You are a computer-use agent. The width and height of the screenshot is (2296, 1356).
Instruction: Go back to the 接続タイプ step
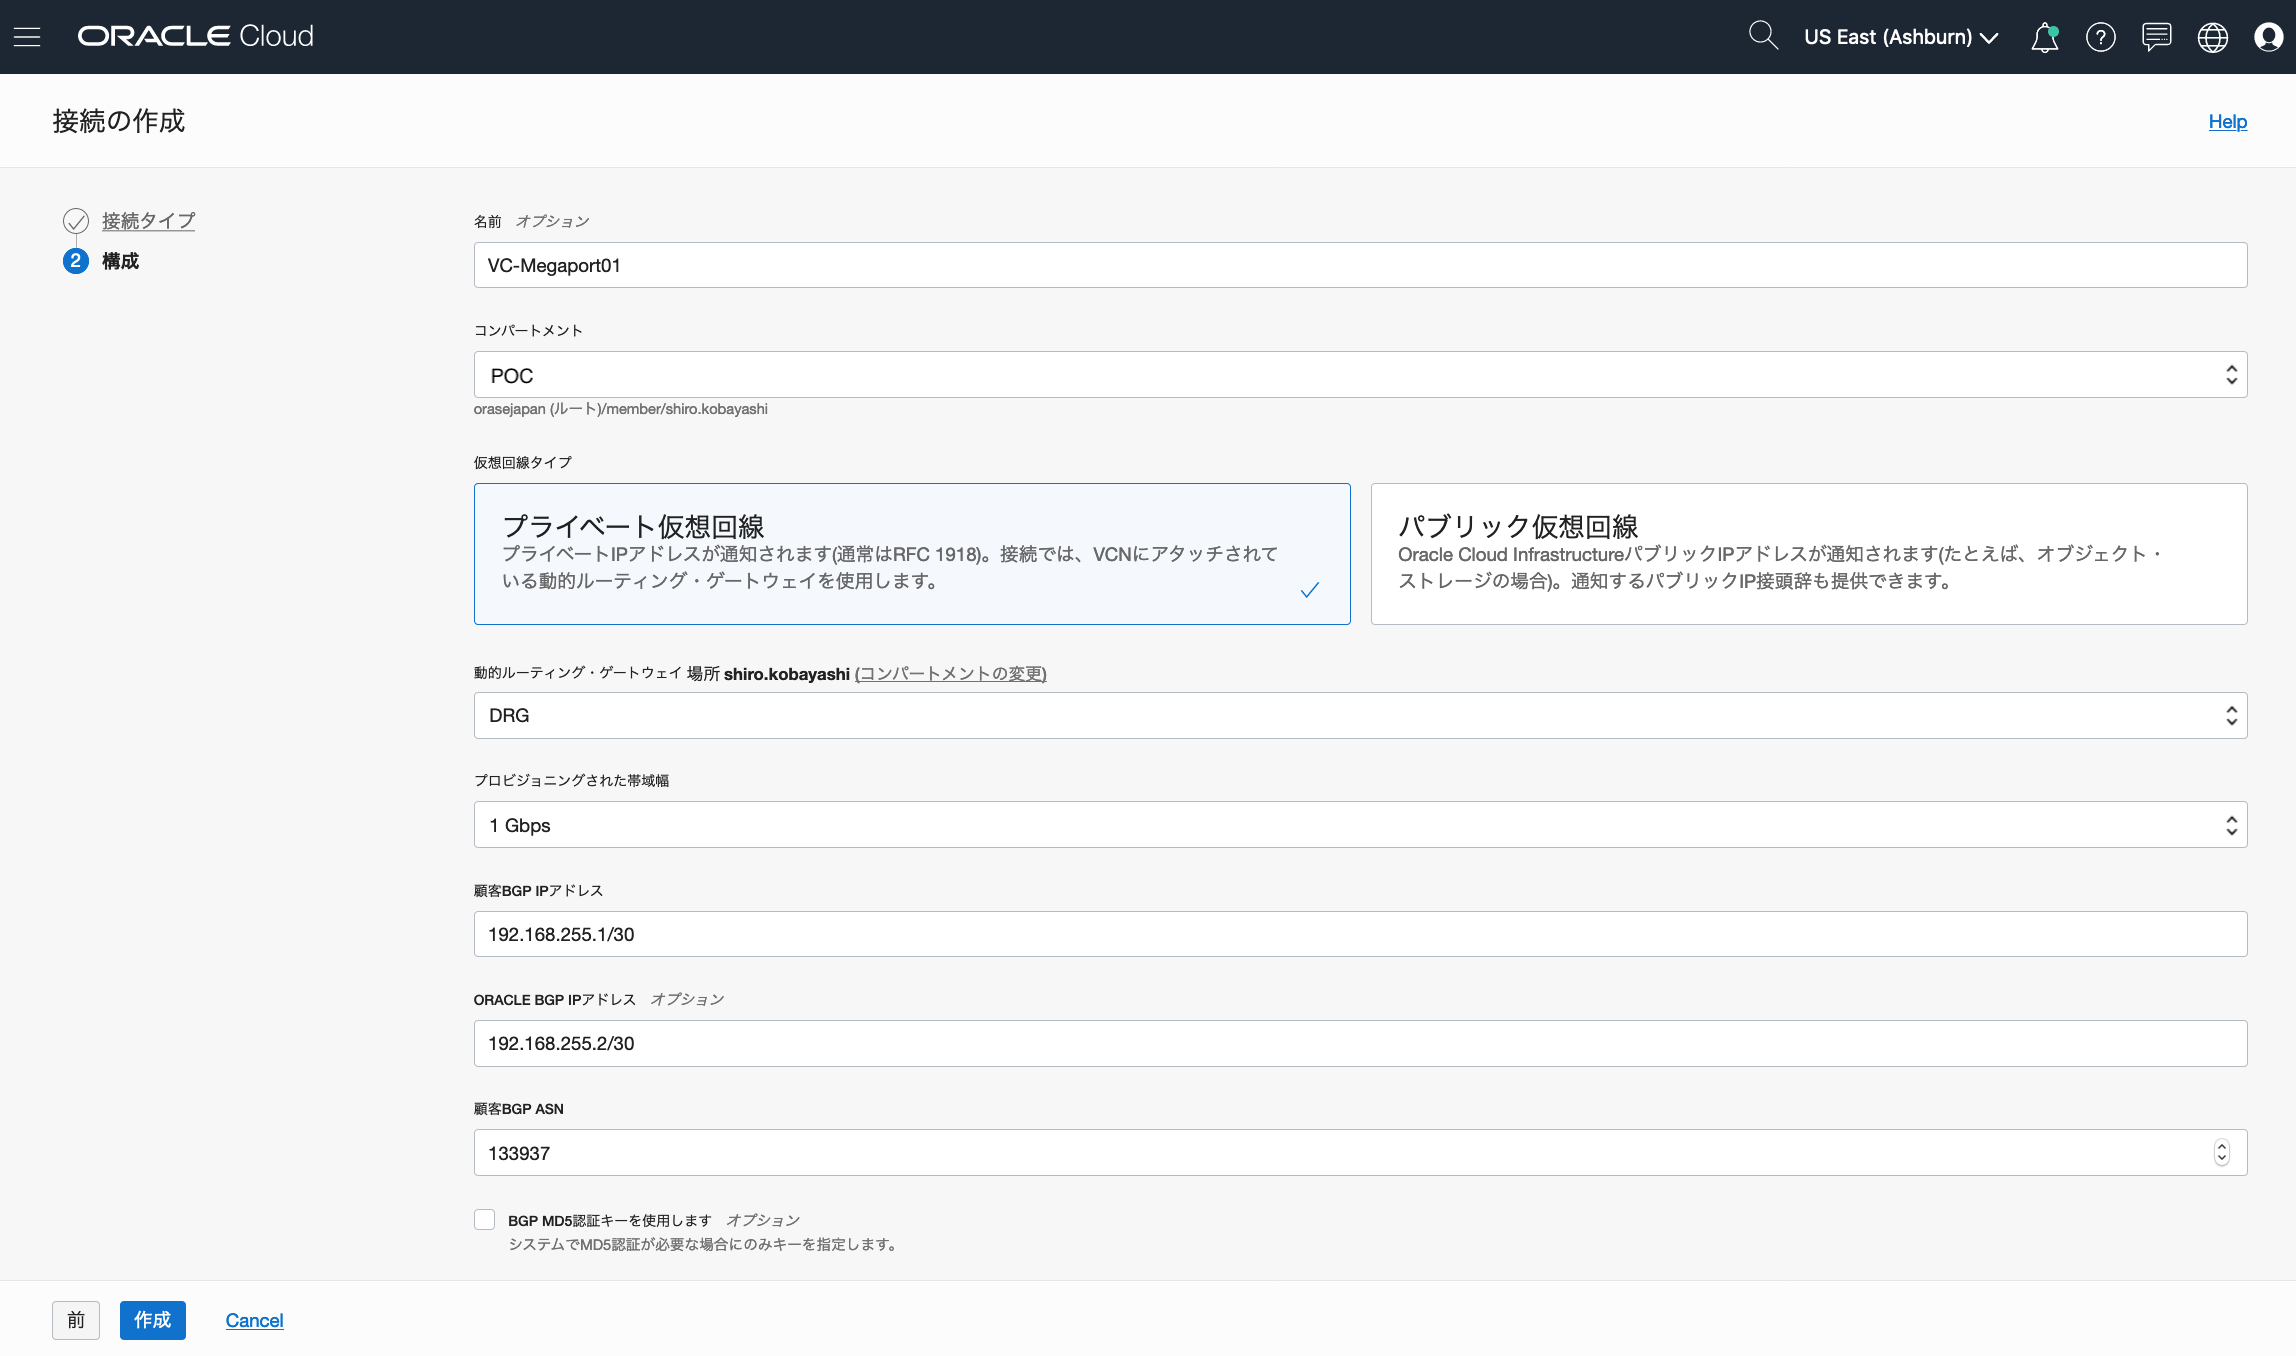pyautogui.click(x=148, y=221)
